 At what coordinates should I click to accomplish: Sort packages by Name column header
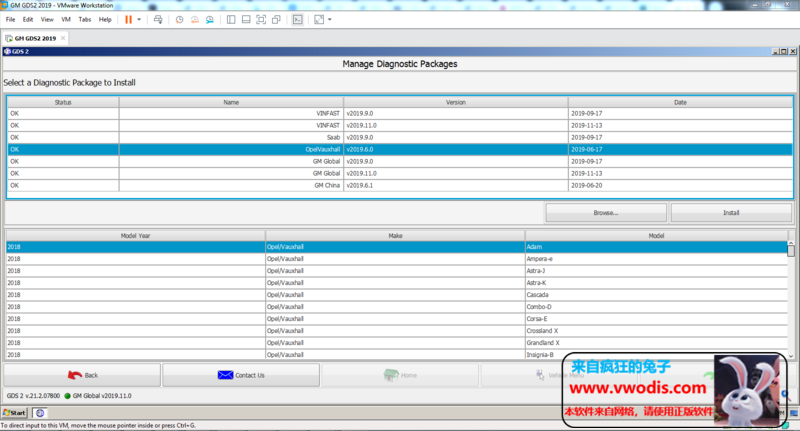[x=231, y=102]
